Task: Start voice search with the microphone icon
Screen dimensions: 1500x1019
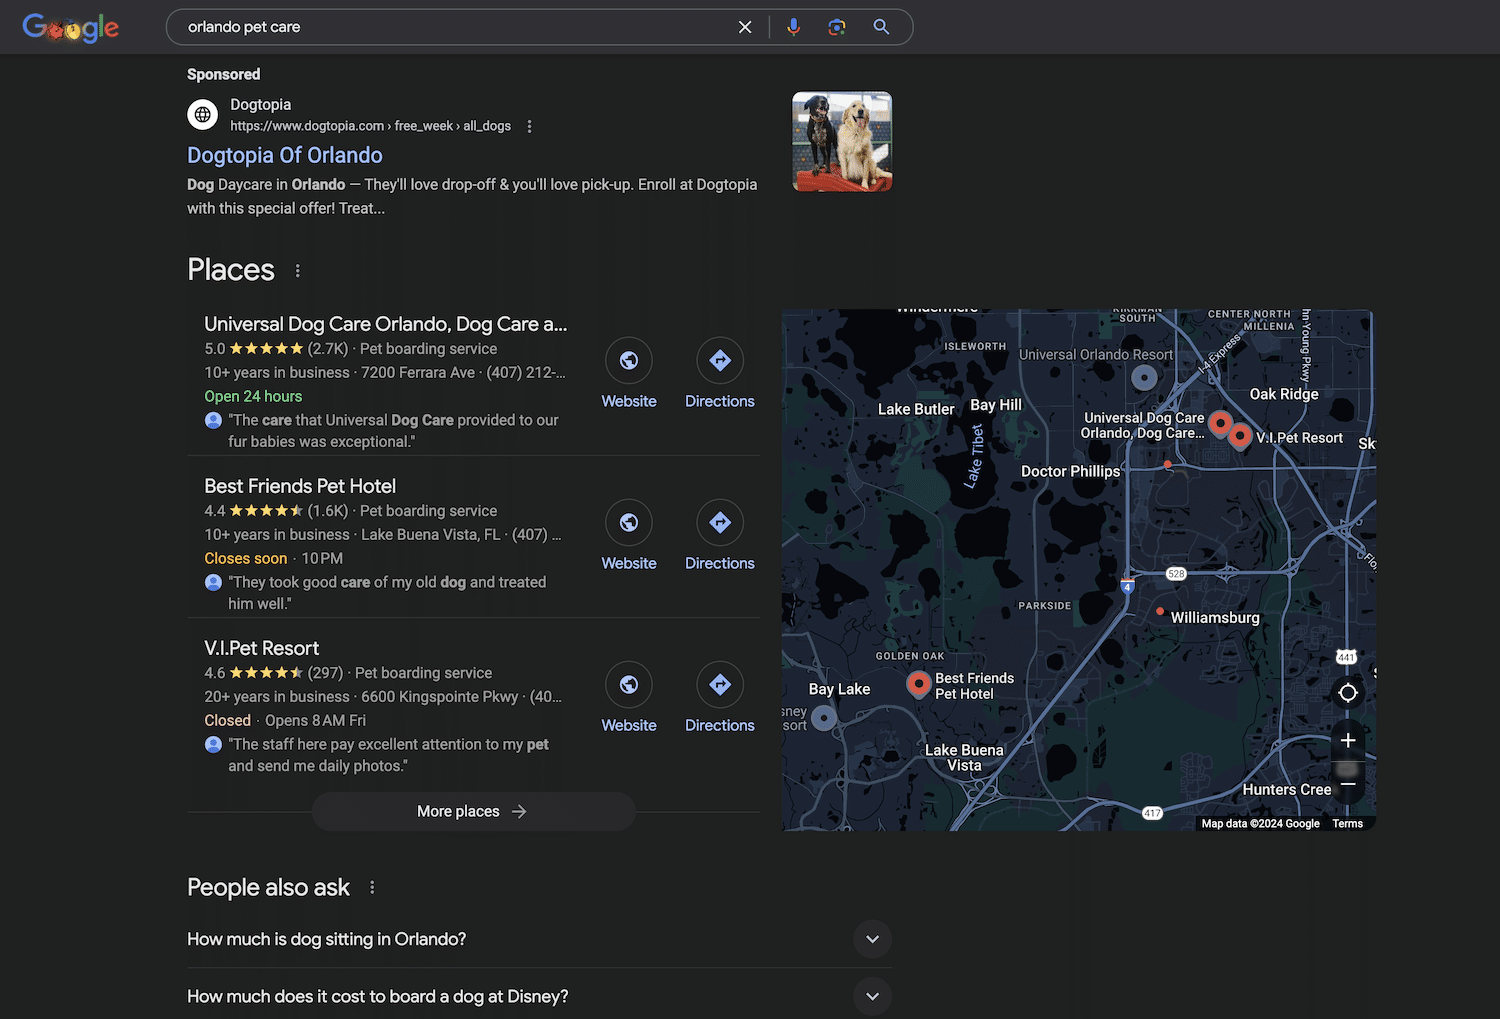Action: [x=793, y=27]
